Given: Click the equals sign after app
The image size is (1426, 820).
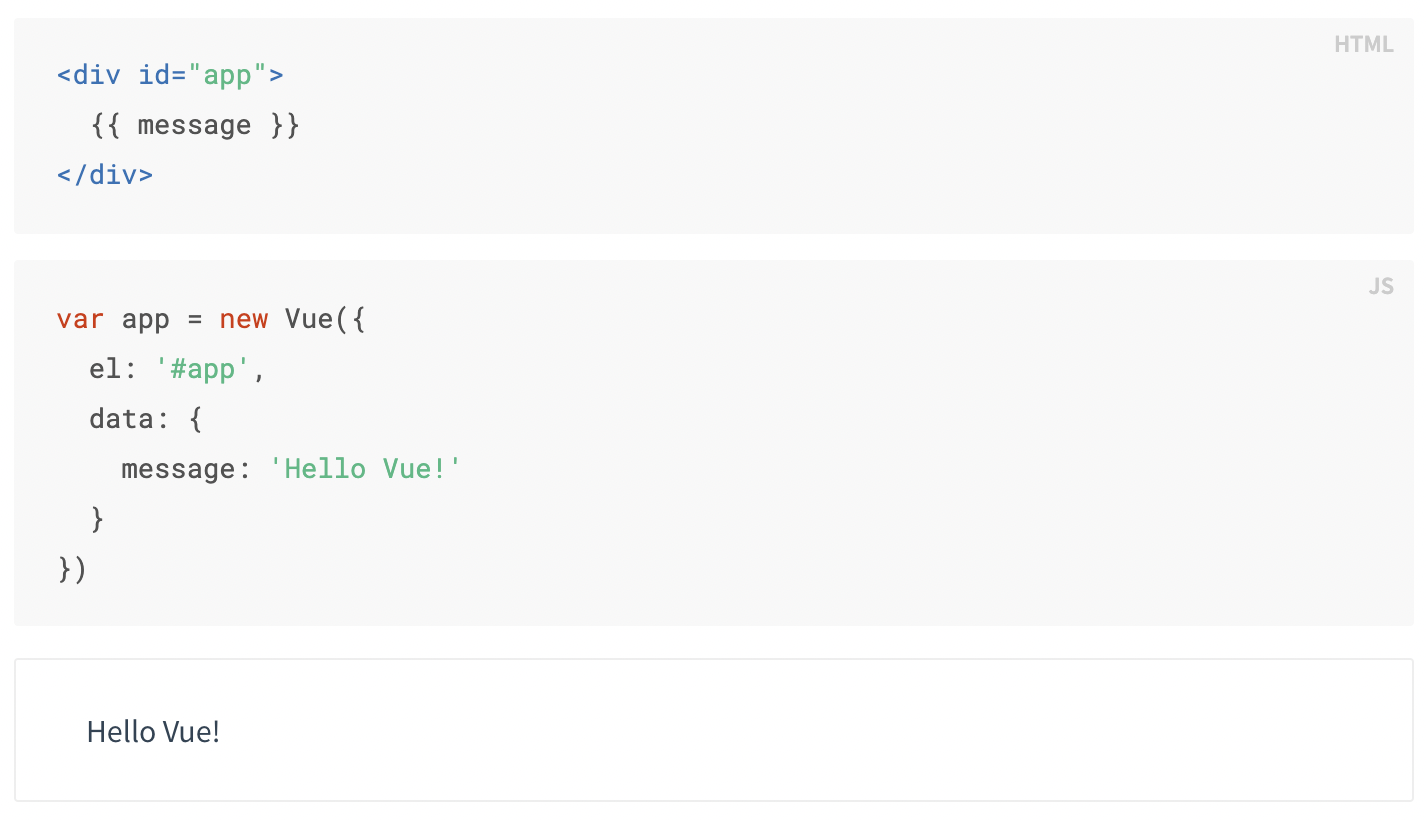Looking at the screenshot, I should [x=194, y=319].
